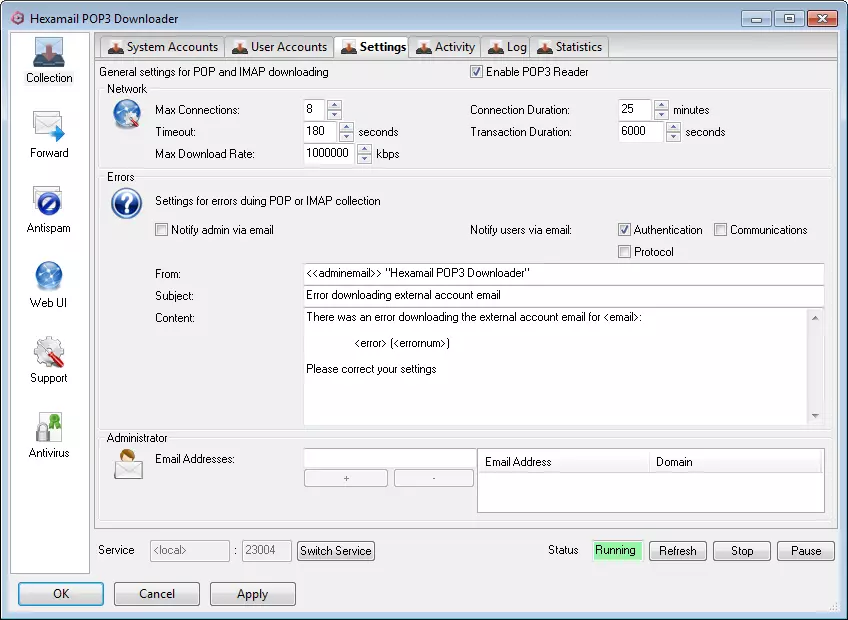The height and width of the screenshot is (620, 848).
Task: Increase Connection Duration minutes spinner
Action: click(x=660, y=105)
